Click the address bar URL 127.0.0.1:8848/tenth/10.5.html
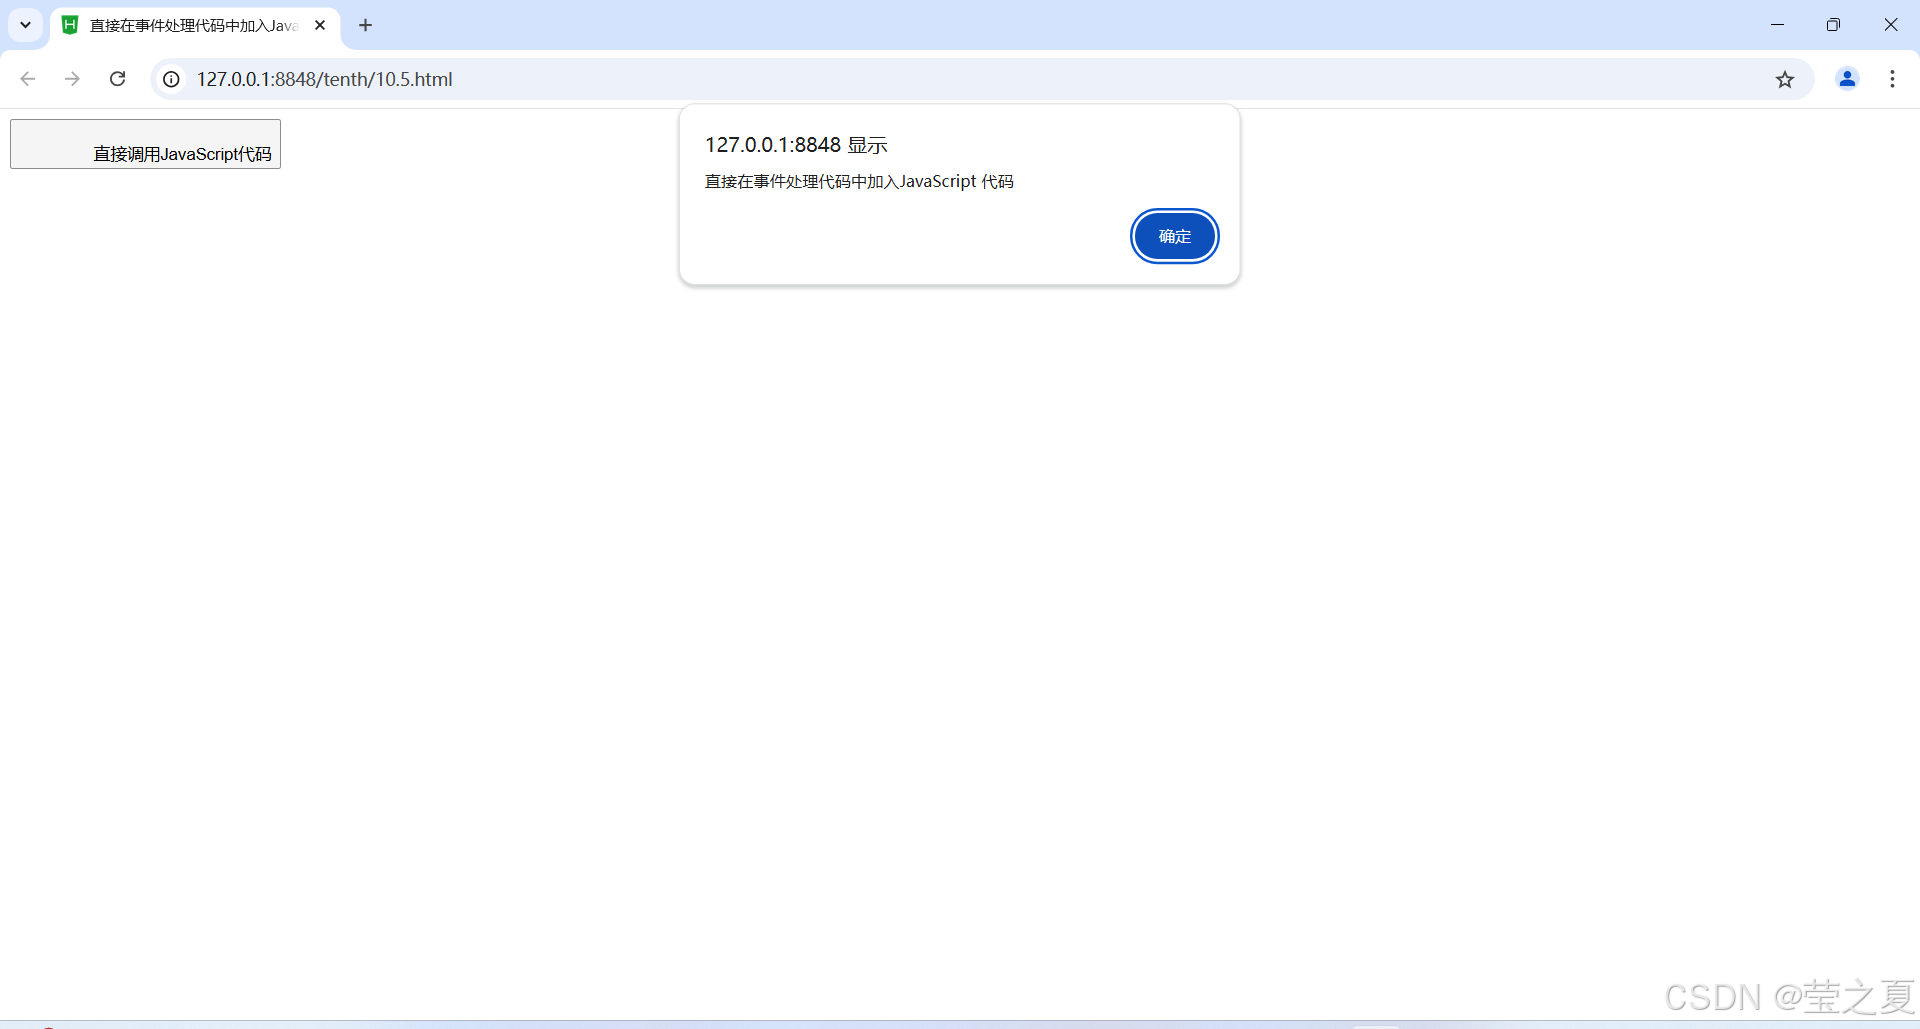Image resolution: width=1920 pixels, height=1029 pixels. (324, 79)
